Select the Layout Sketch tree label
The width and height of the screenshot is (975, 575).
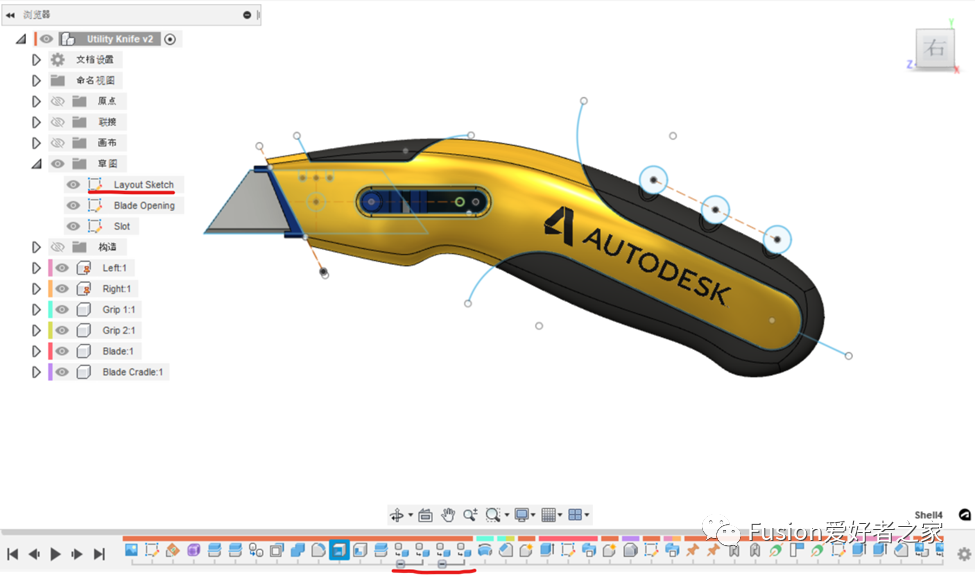tap(144, 185)
